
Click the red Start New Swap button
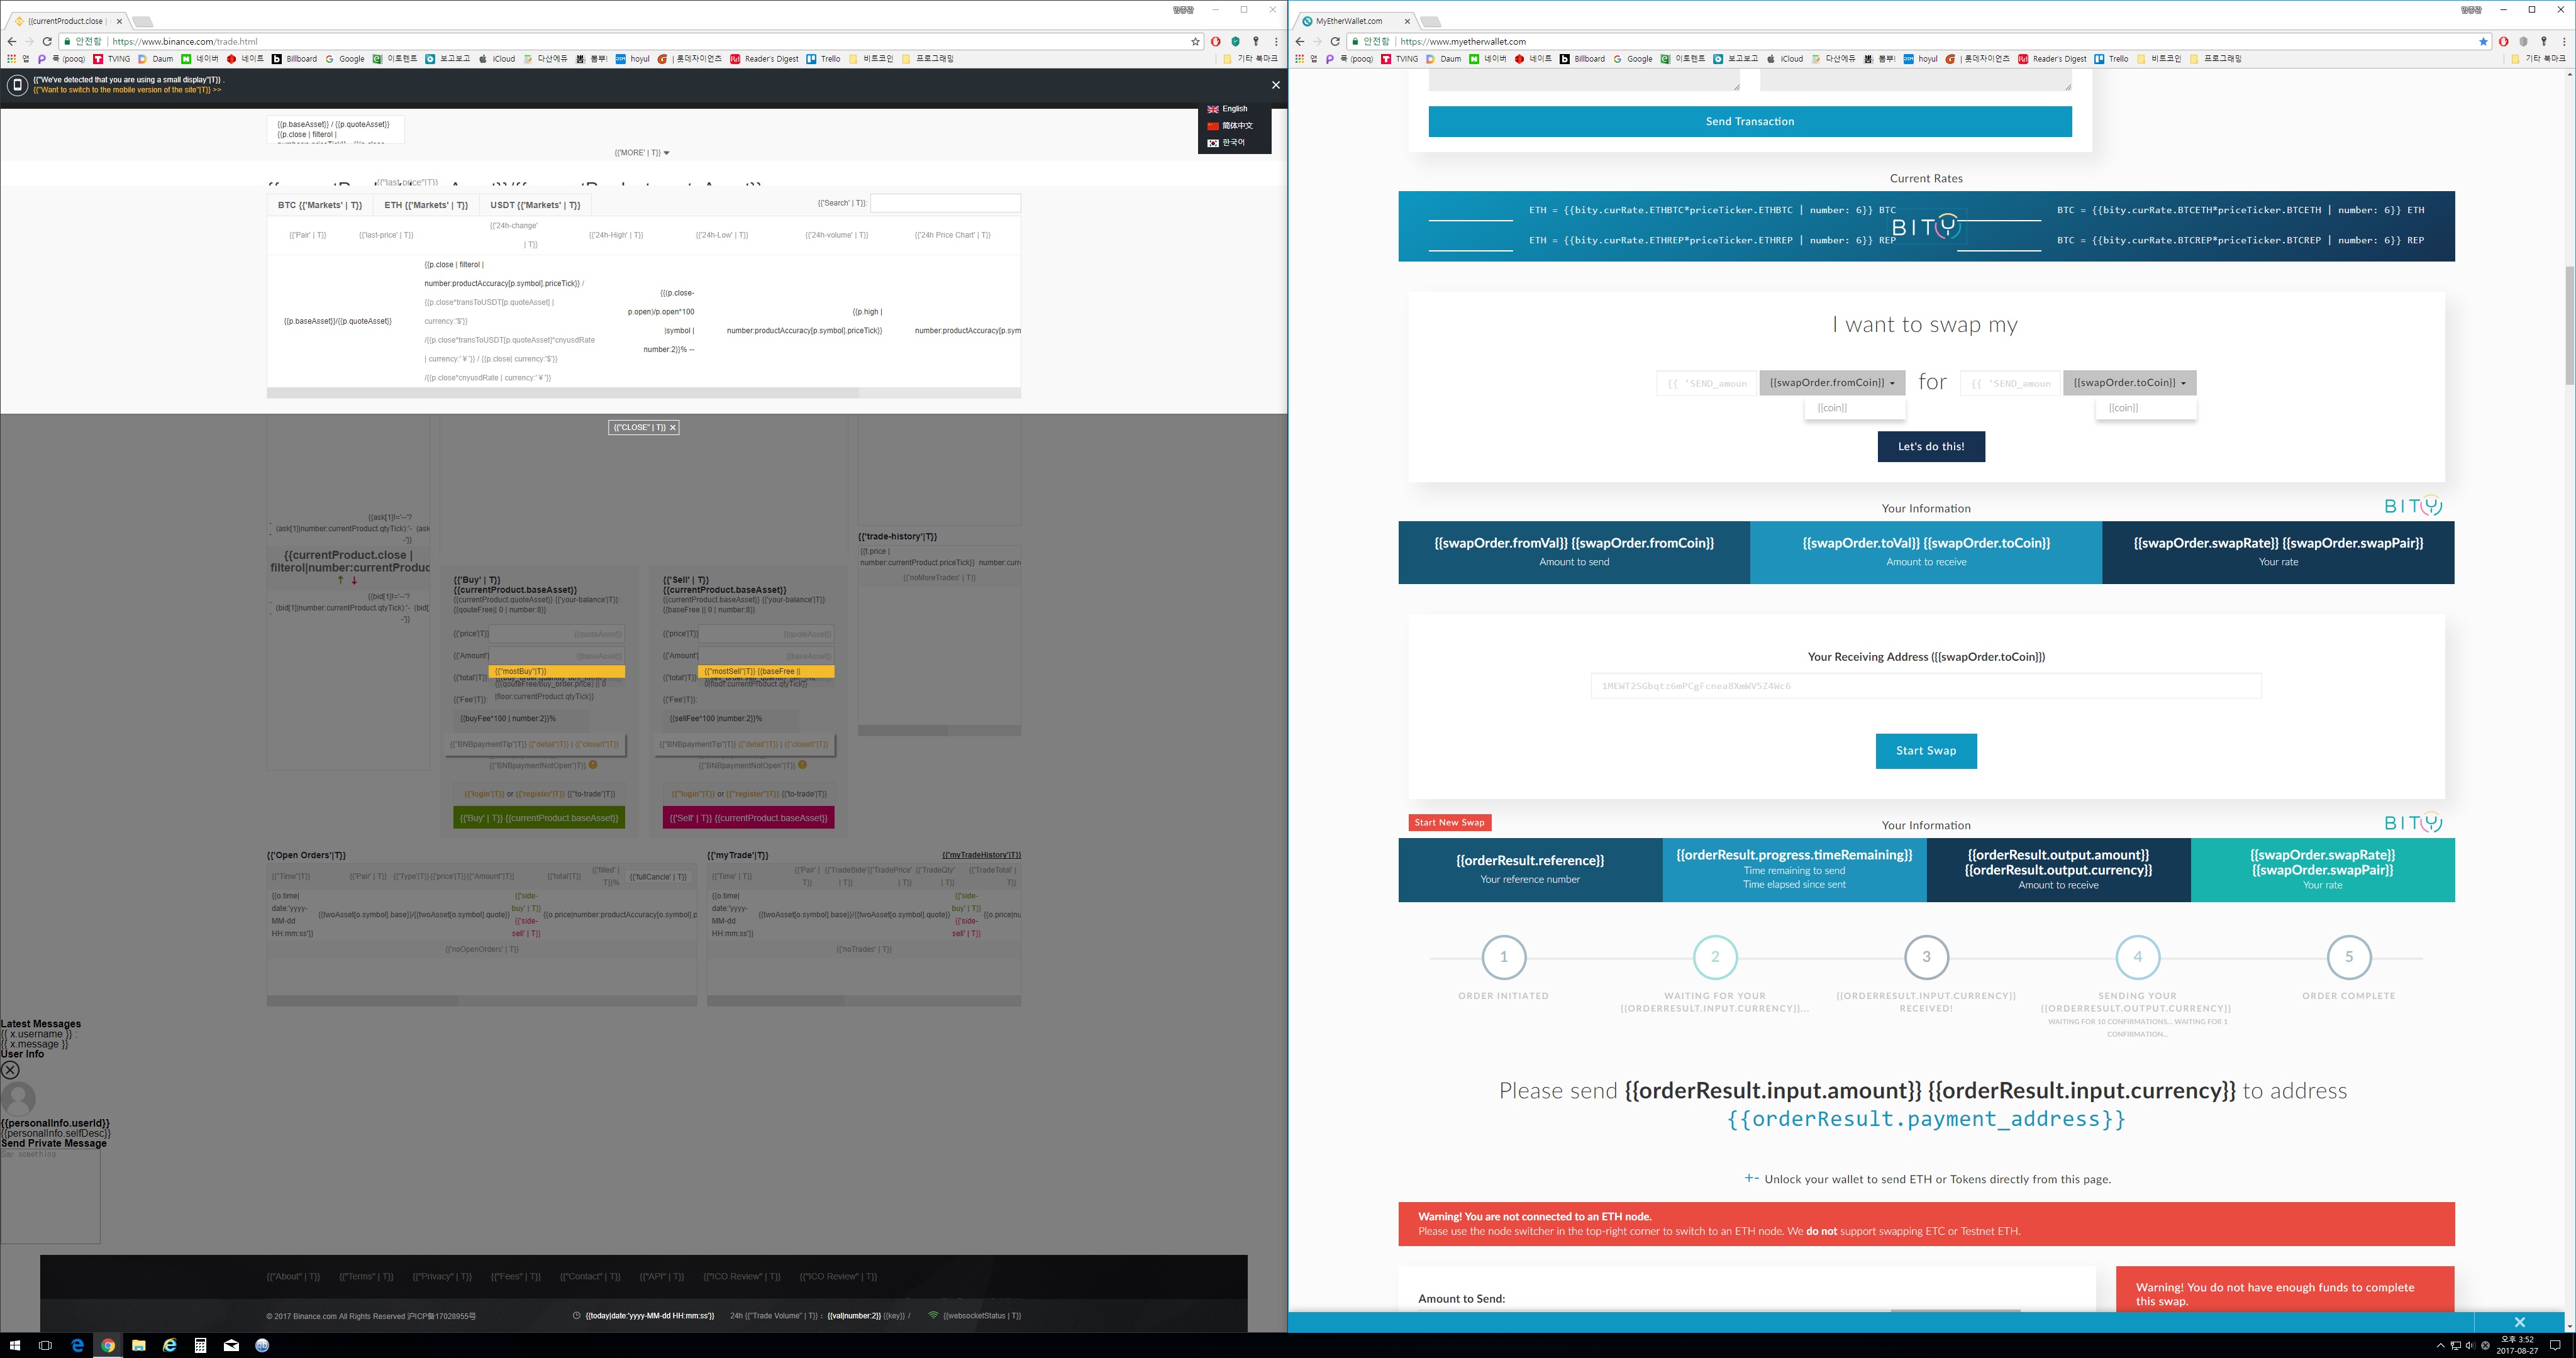(x=1450, y=823)
